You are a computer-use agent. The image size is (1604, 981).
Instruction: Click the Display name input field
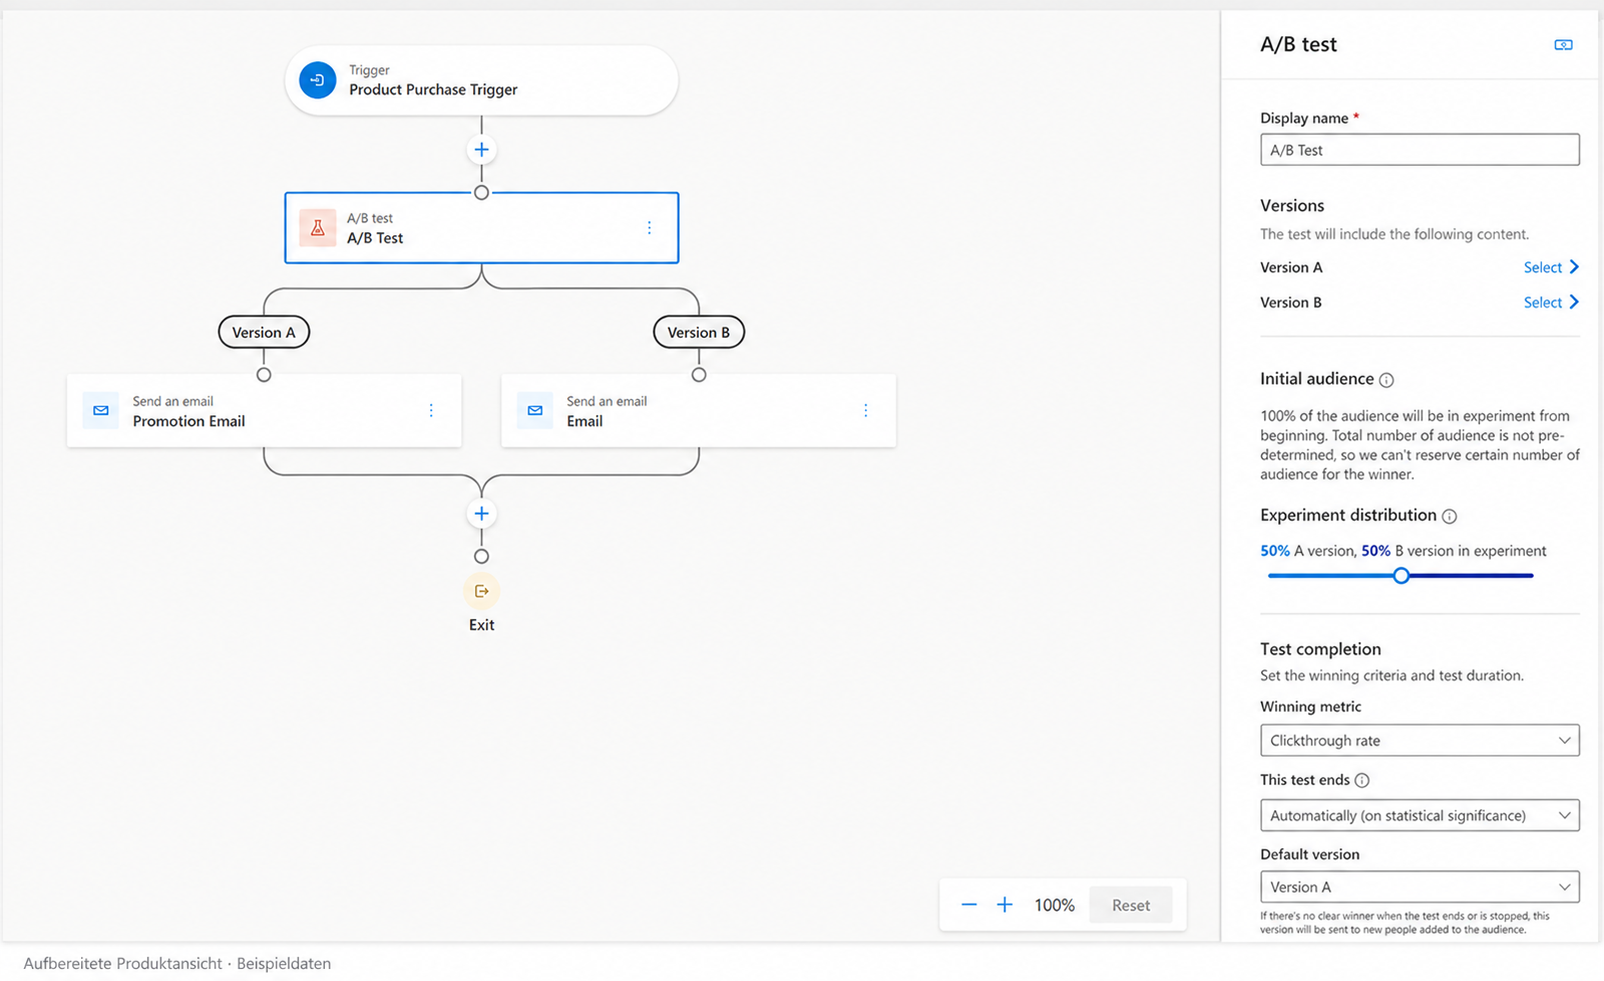(1419, 150)
